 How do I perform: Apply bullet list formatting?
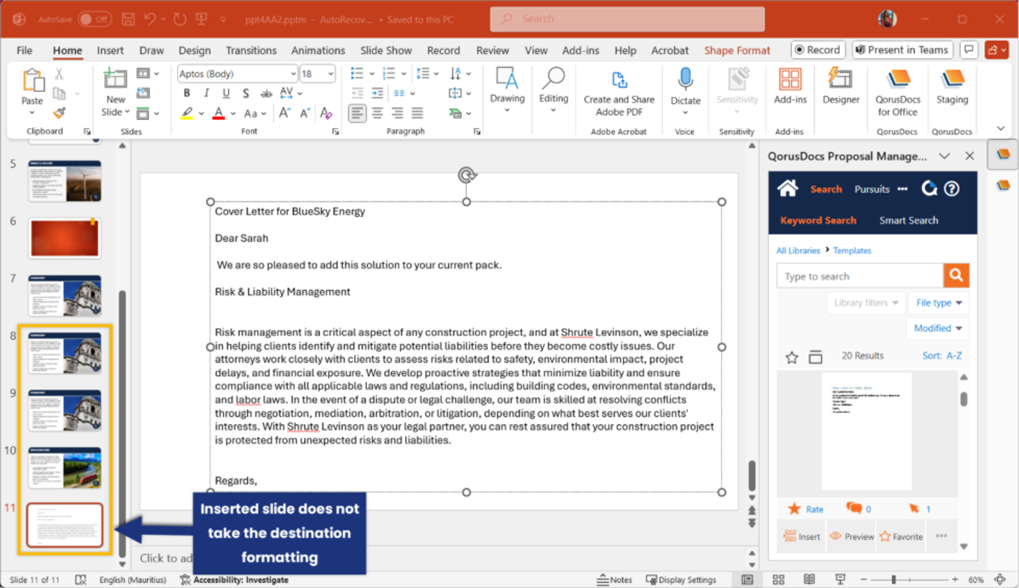click(x=357, y=73)
